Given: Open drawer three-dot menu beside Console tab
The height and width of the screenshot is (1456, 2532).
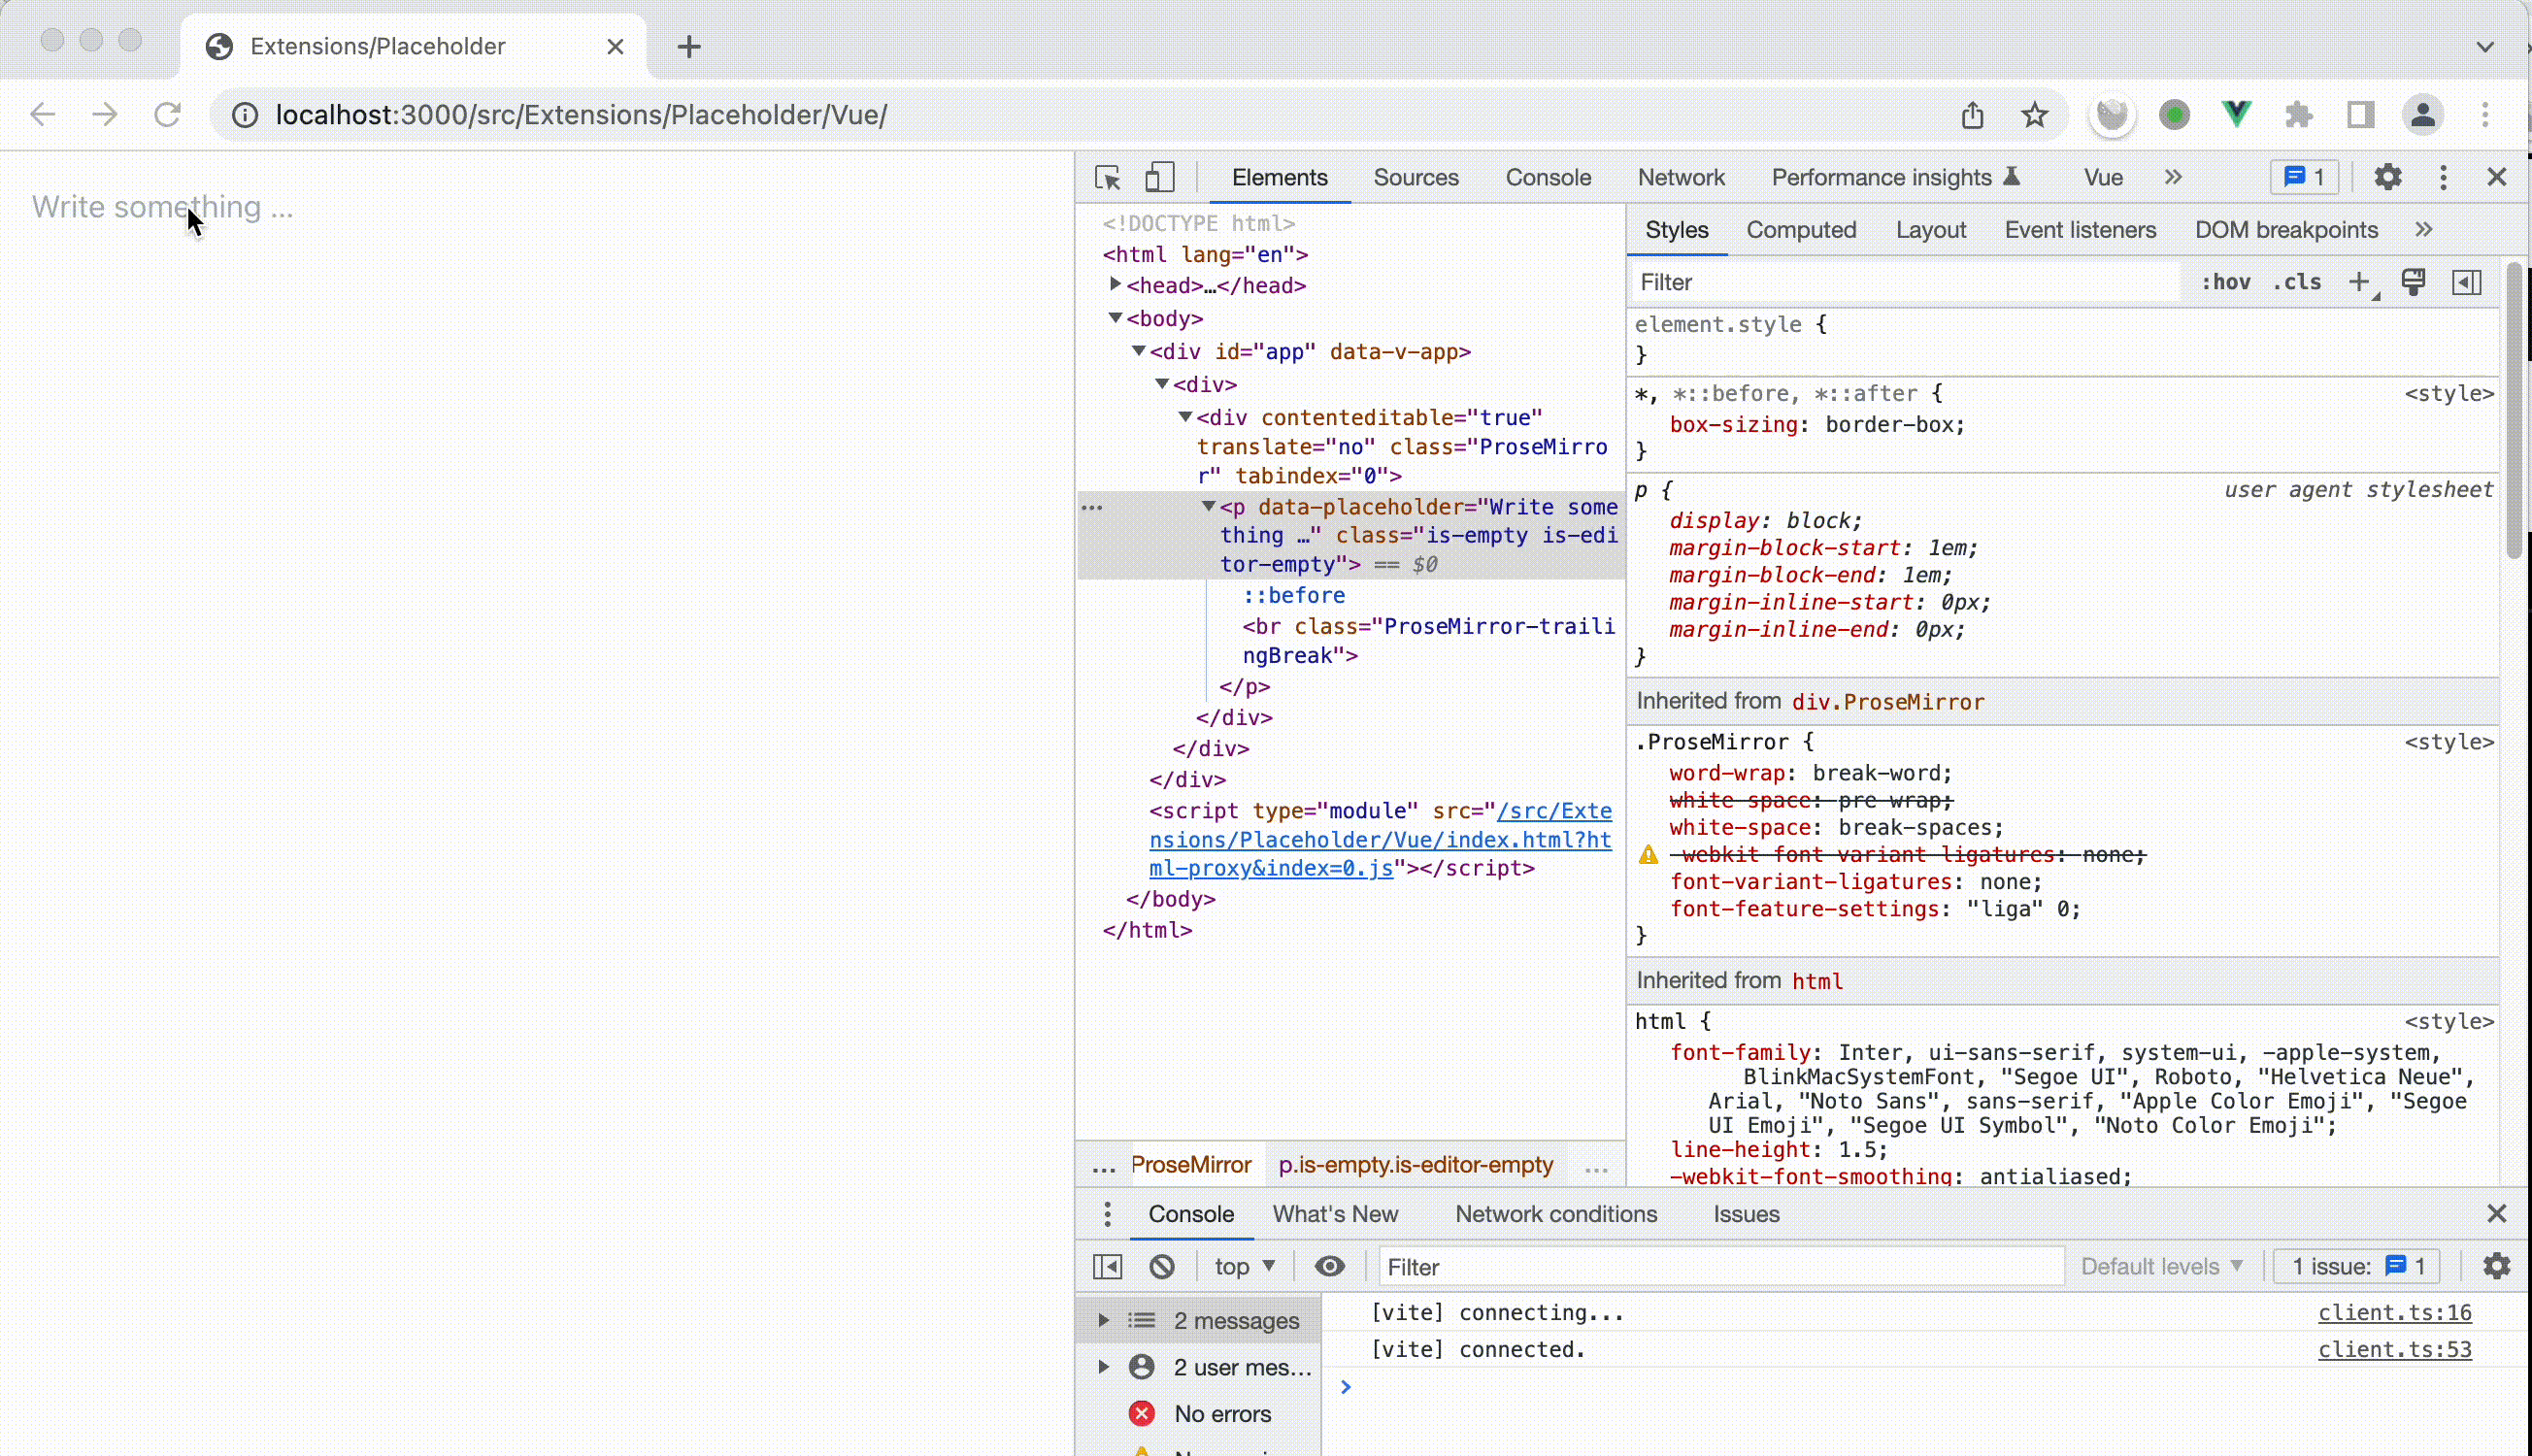Looking at the screenshot, I should click(1107, 1214).
